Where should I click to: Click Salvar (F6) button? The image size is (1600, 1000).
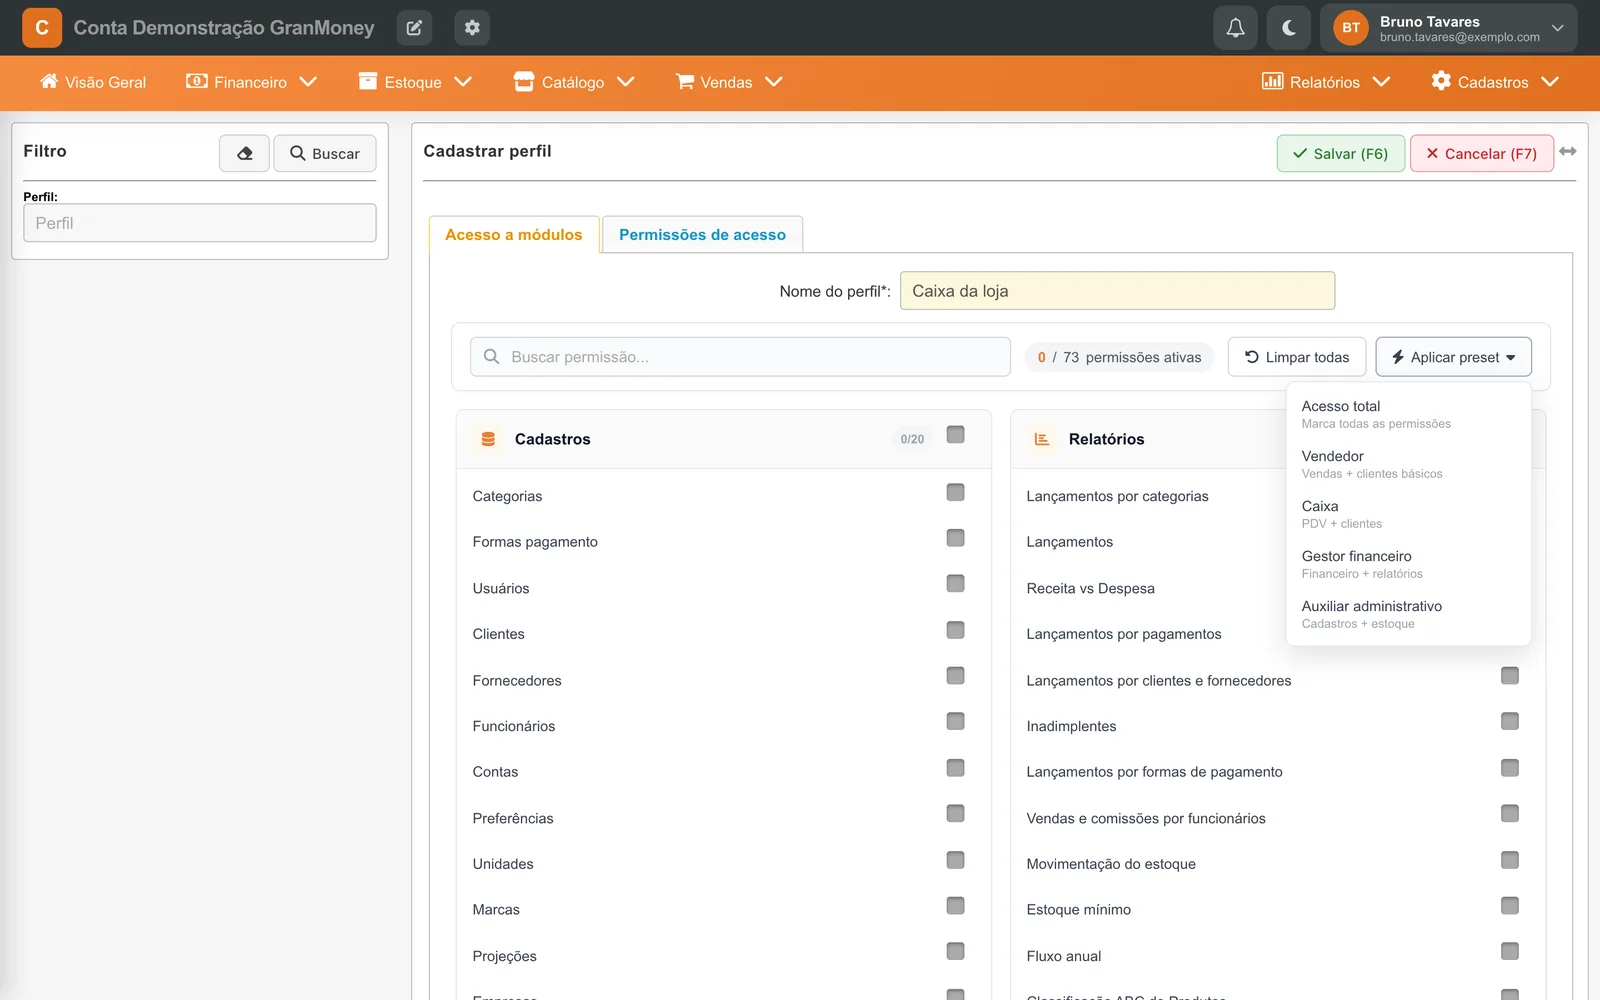click(x=1340, y=154)
